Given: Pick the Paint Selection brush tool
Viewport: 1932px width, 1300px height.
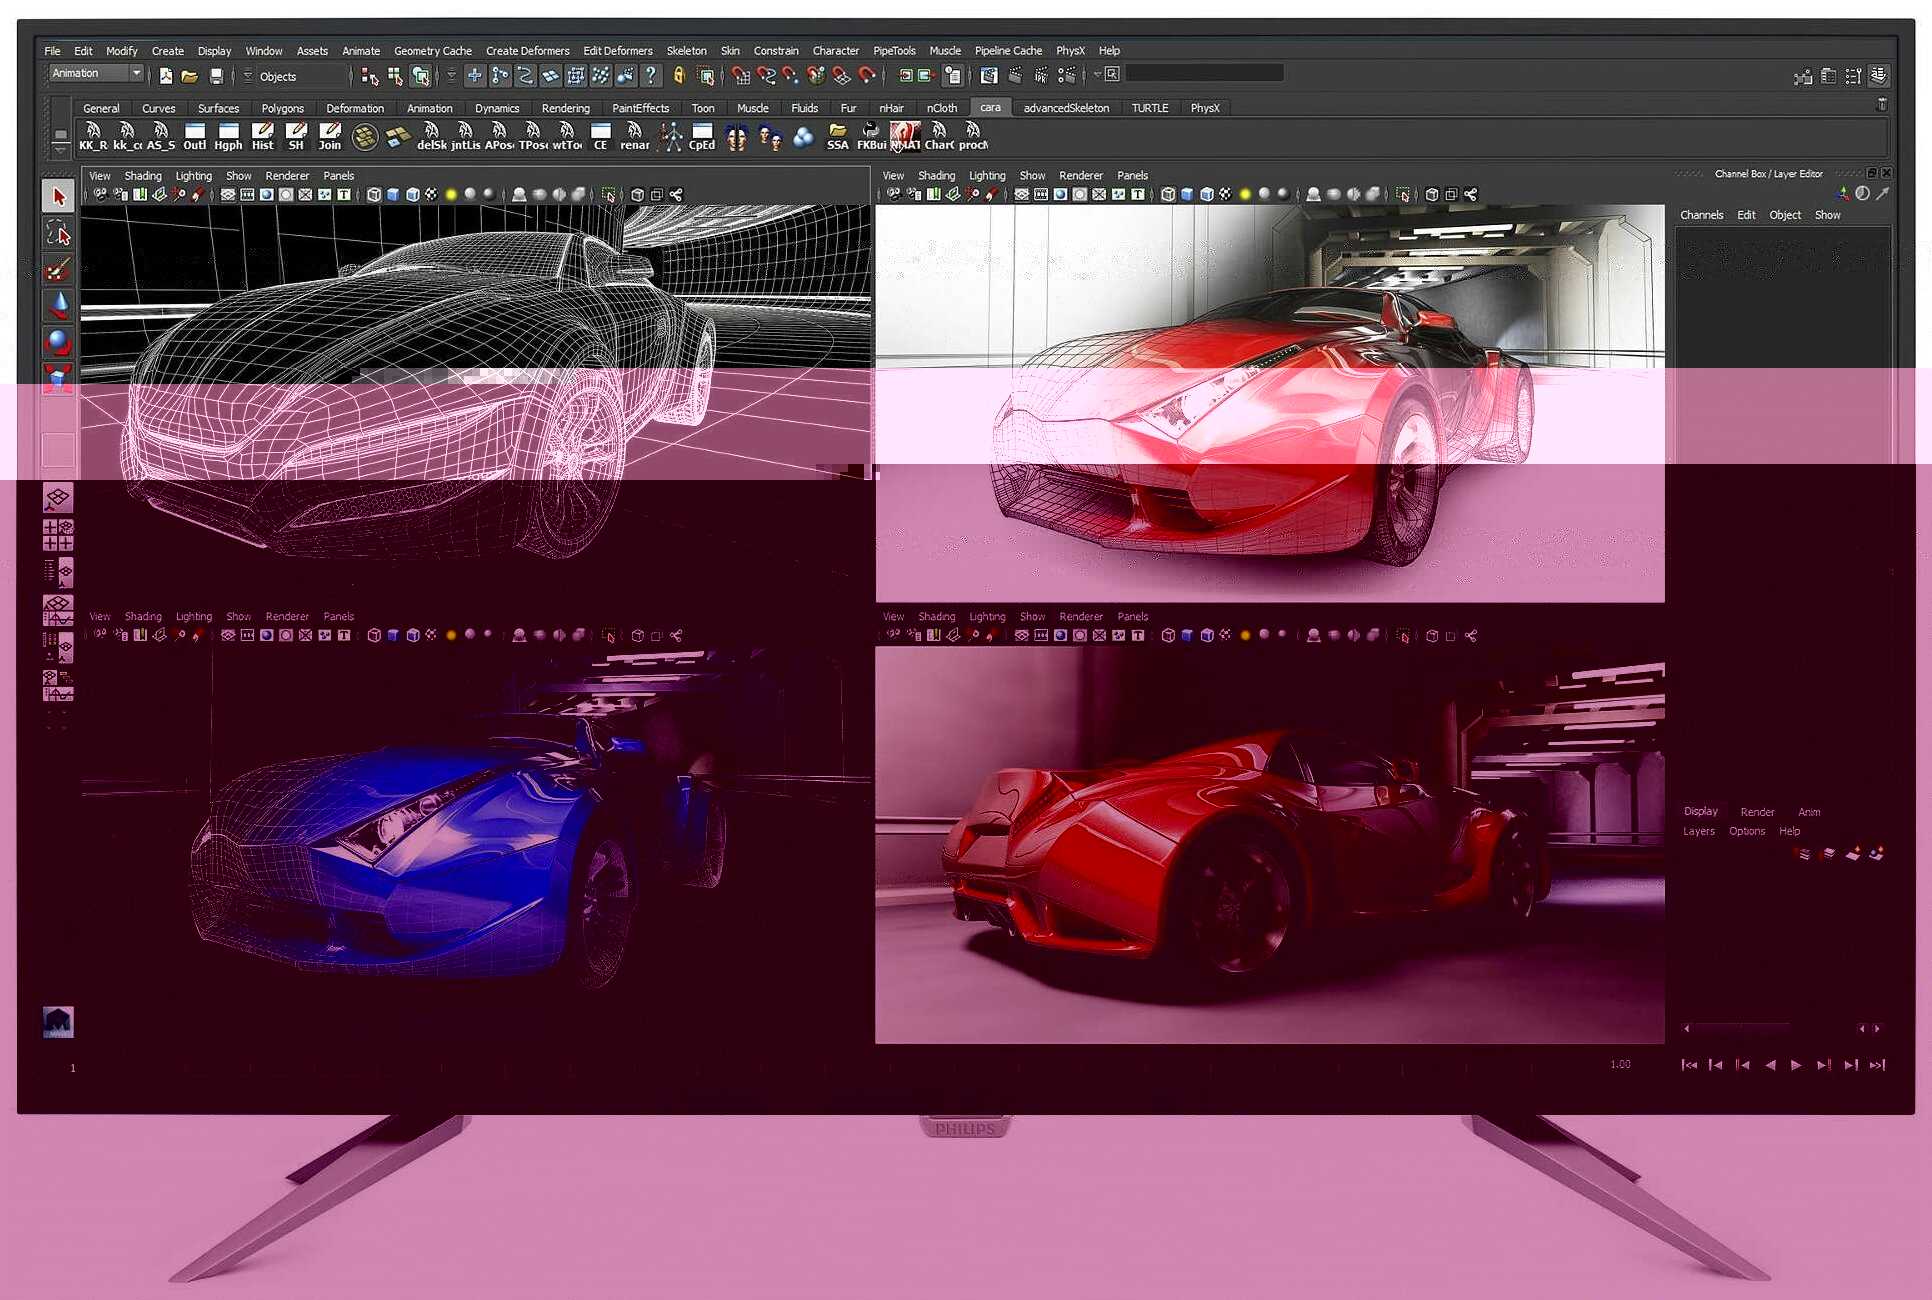Looking at the screenshot, I should [x=58, y=270].
